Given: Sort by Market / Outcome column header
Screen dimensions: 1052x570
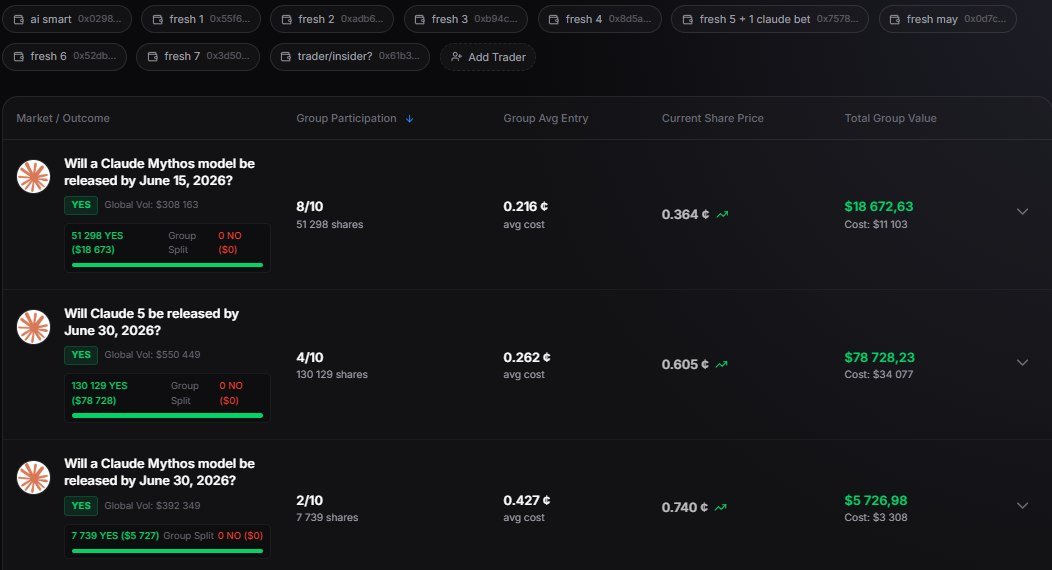Looking at the screenshot, I should pyautogui.click(x=63, y=118).
